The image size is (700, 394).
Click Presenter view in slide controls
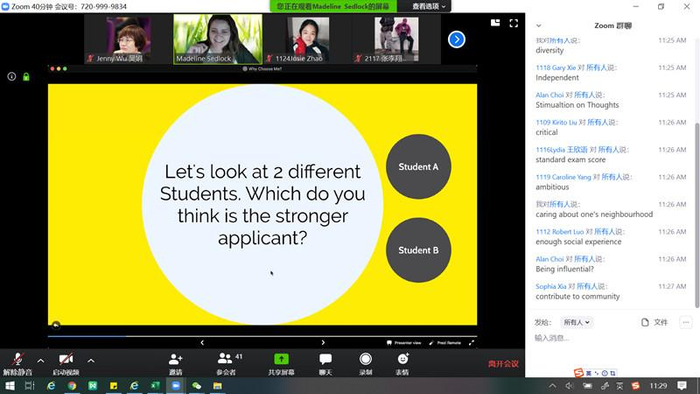pyautogui.click(x=404, y=343)
